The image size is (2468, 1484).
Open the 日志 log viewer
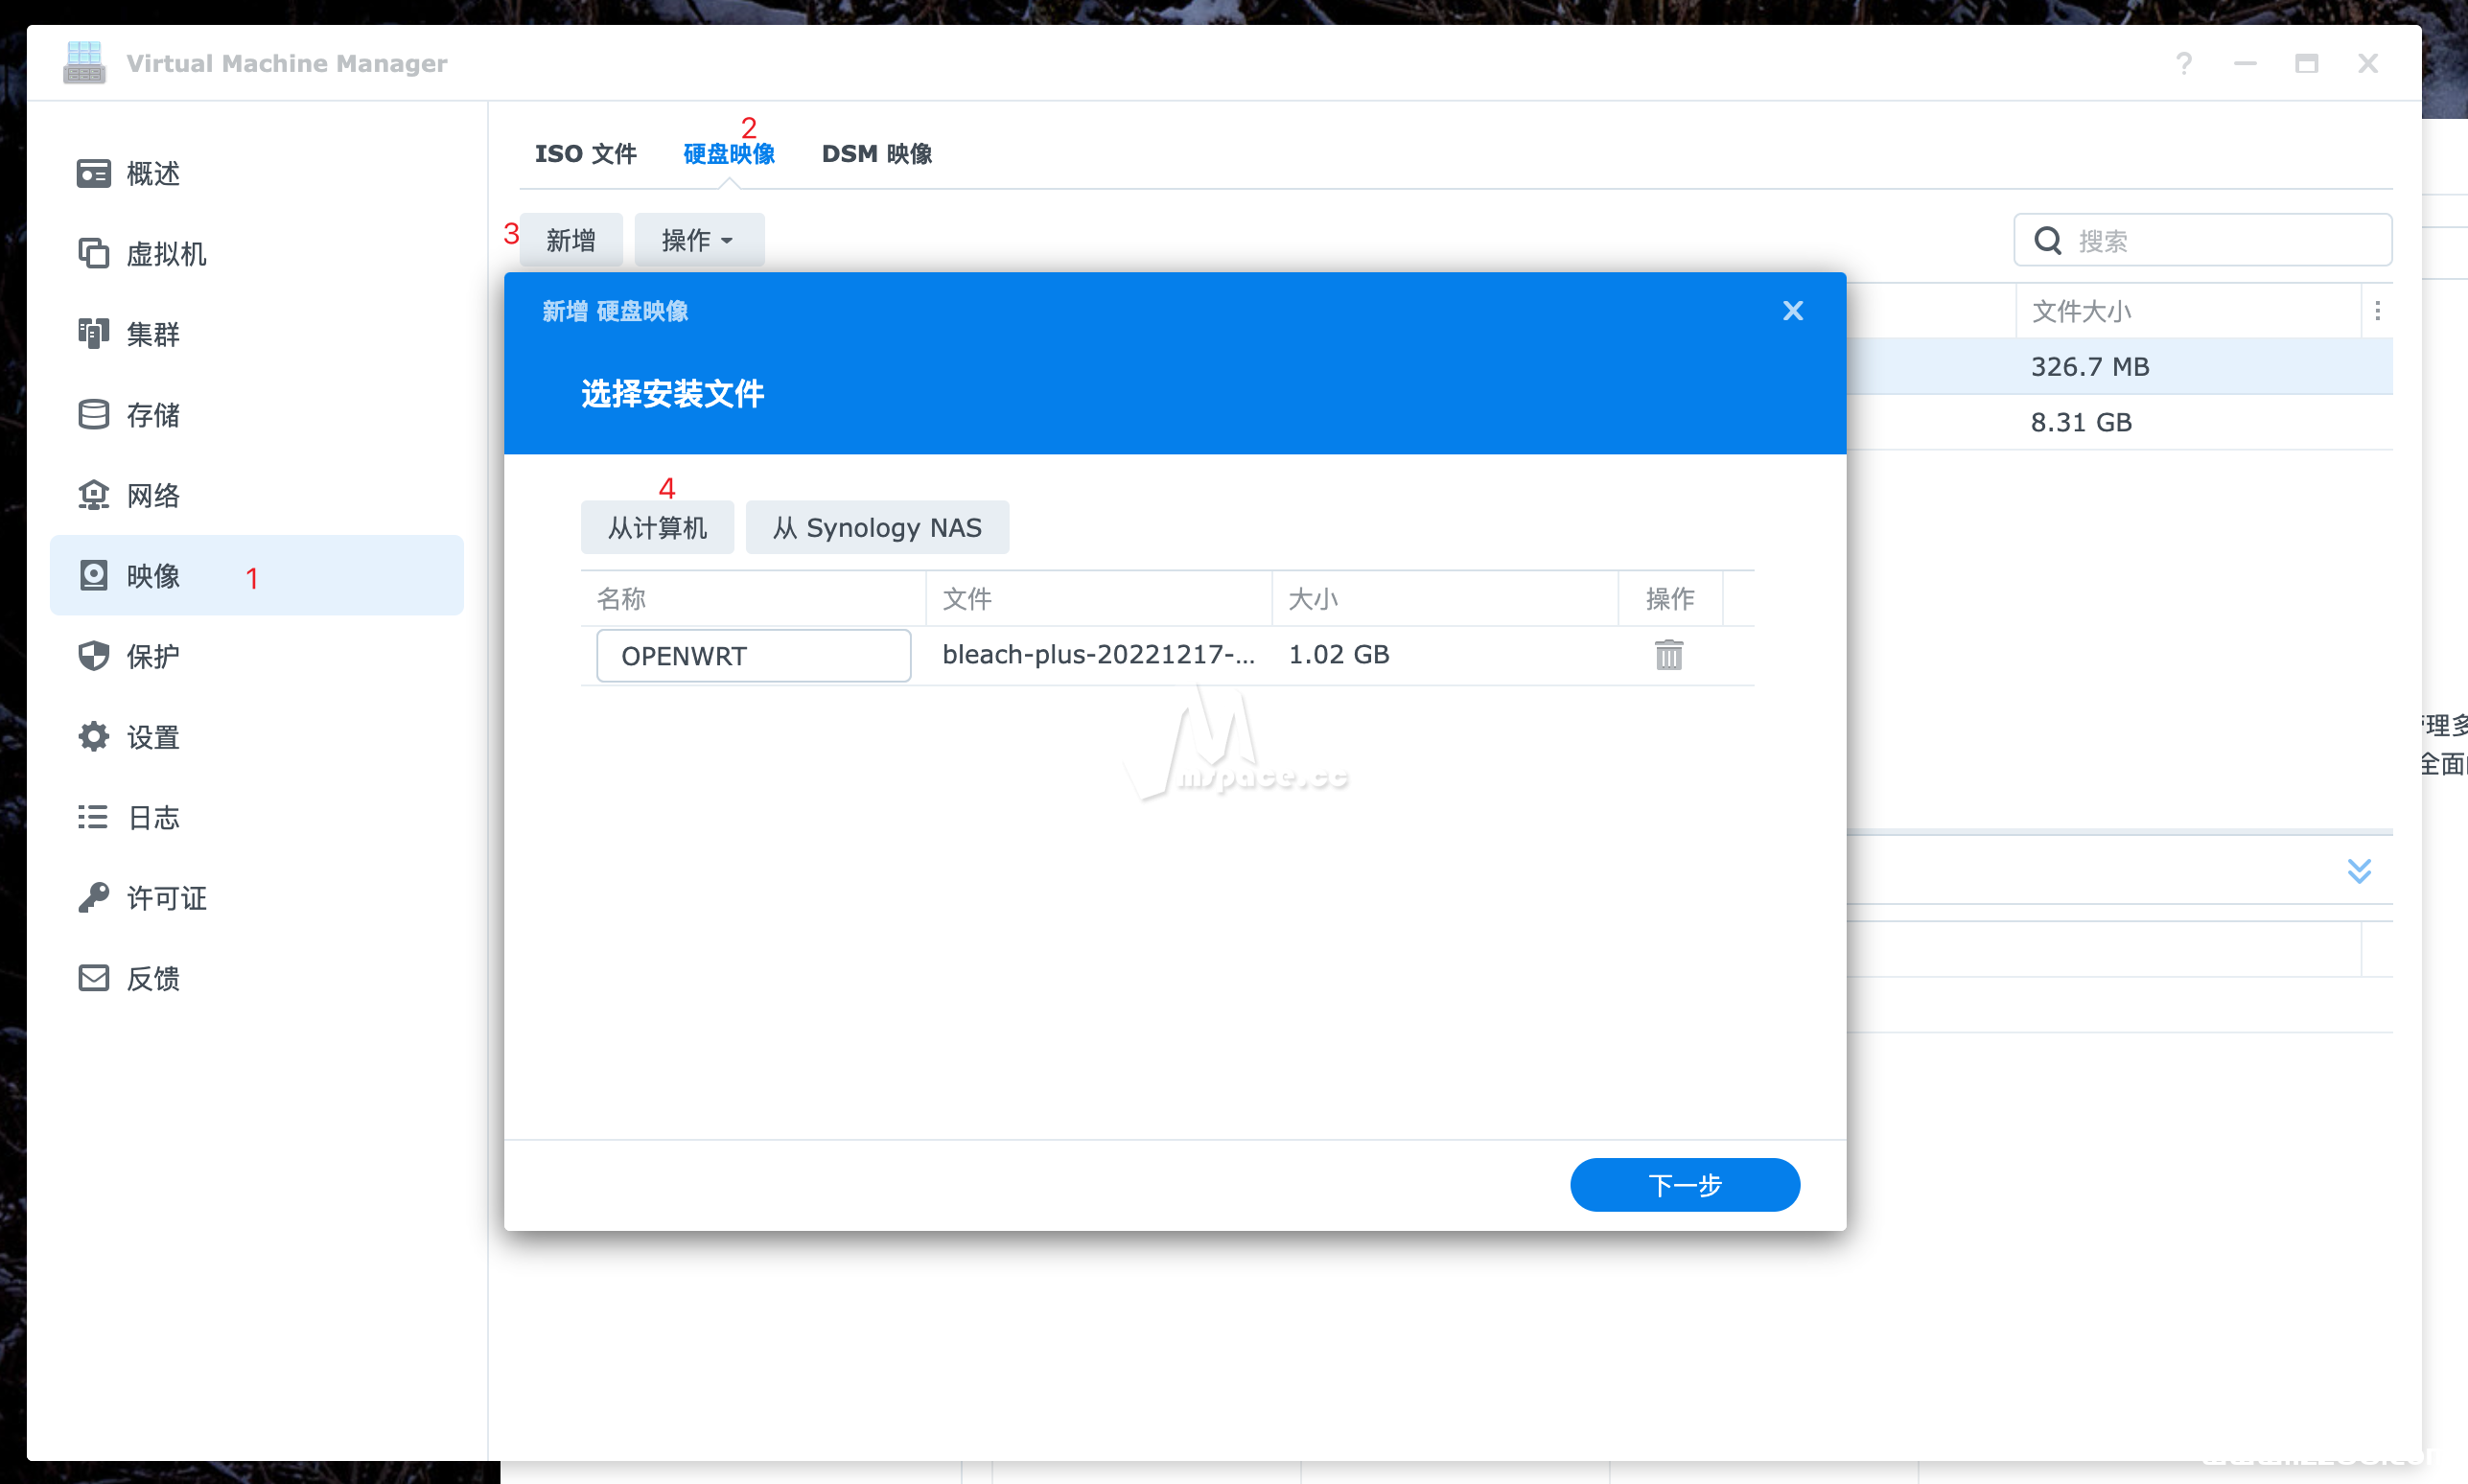pyautogui.click(x=152, y=817)
